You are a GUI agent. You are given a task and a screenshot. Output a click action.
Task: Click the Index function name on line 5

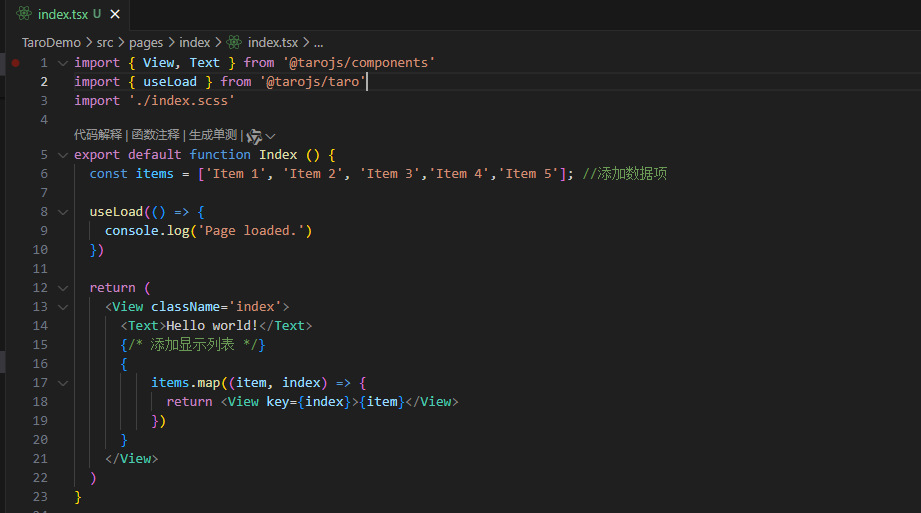278,155
